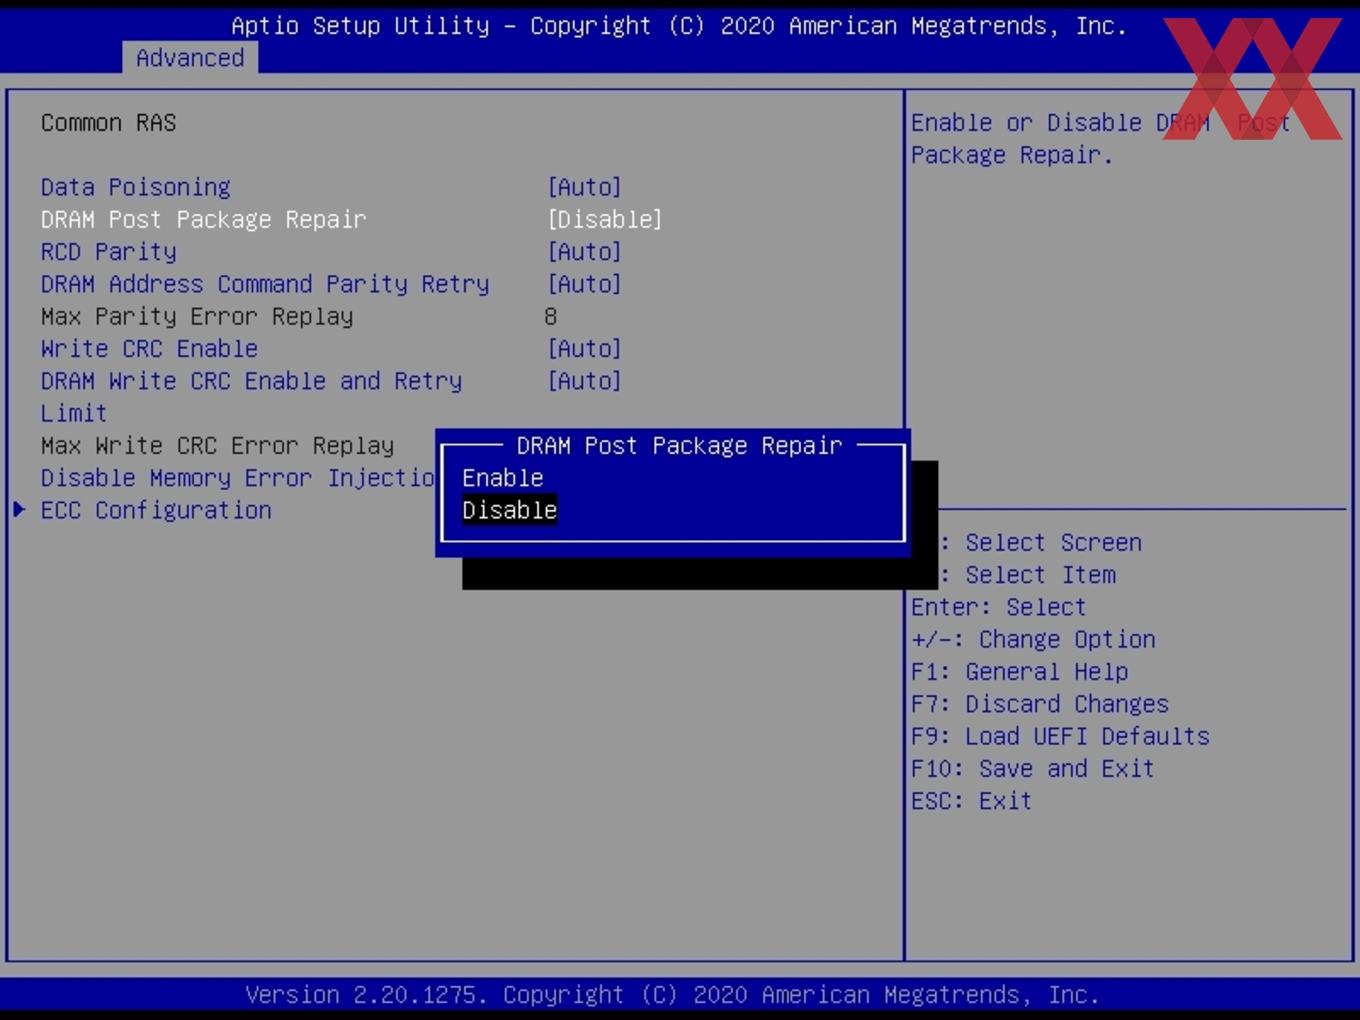Open the Advanced tab
This screenshot has width=1360, height=1020.
point(190,58)
